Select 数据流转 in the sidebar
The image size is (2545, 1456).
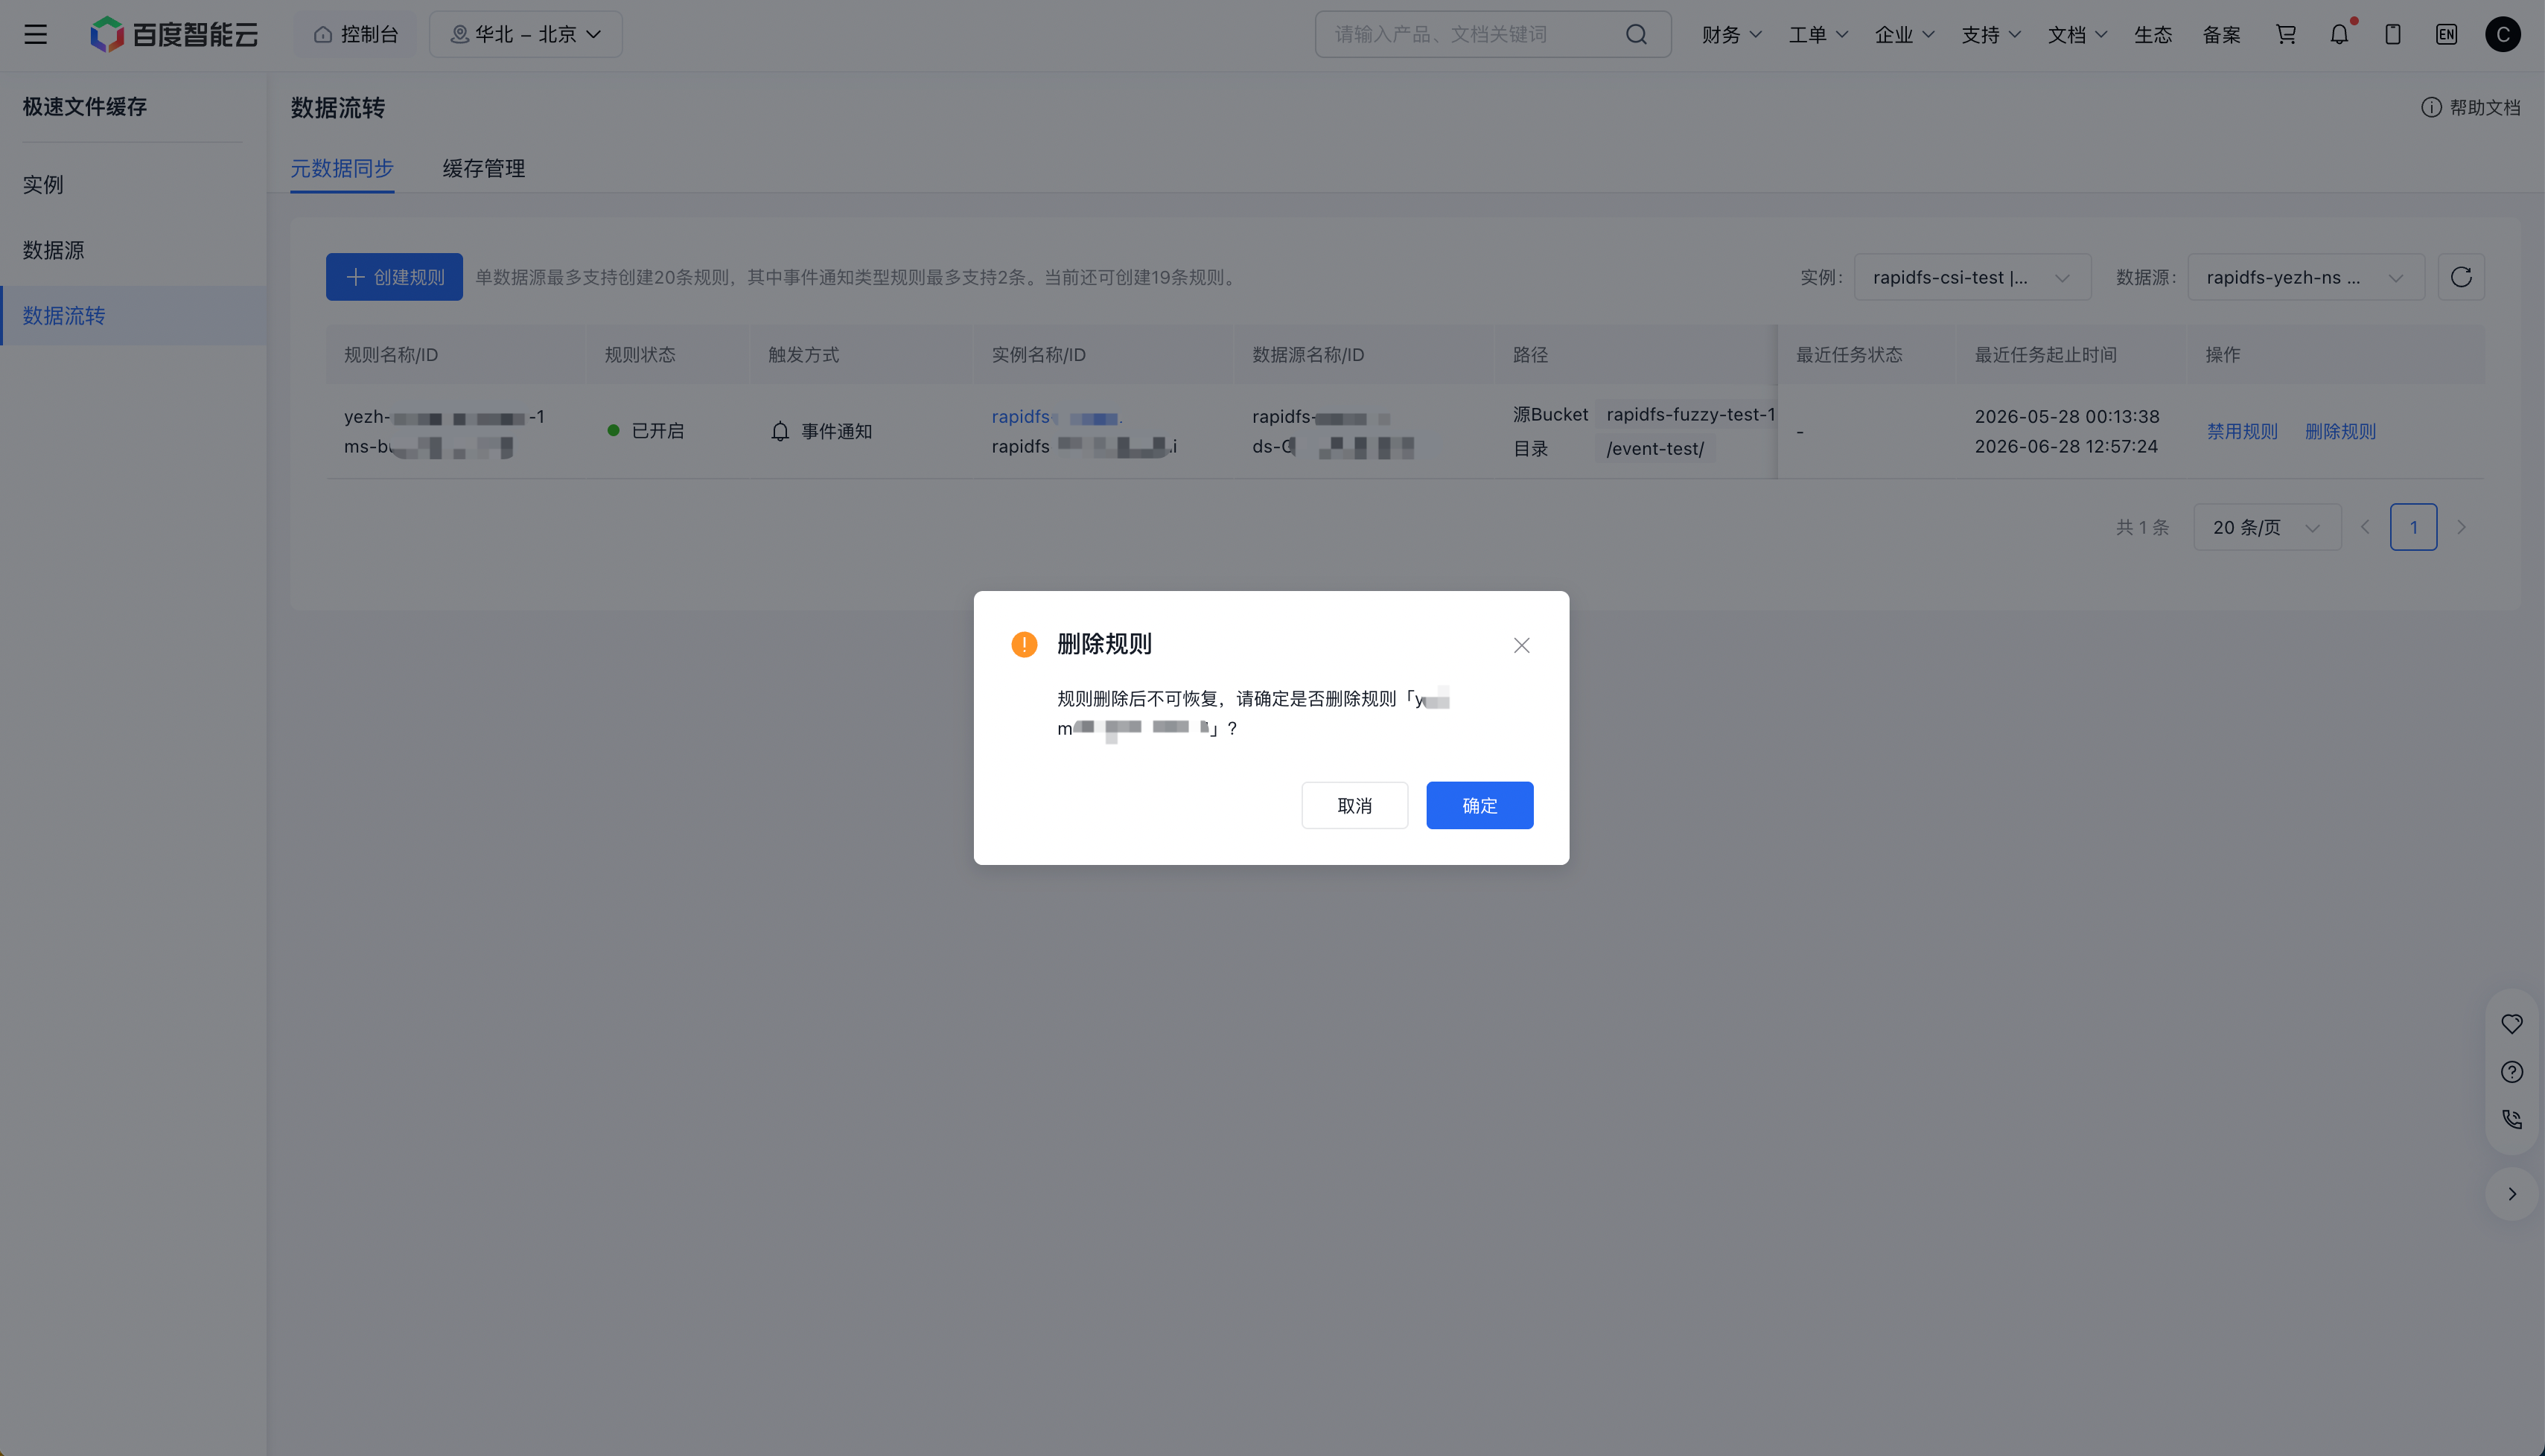[x=134, y=315]
